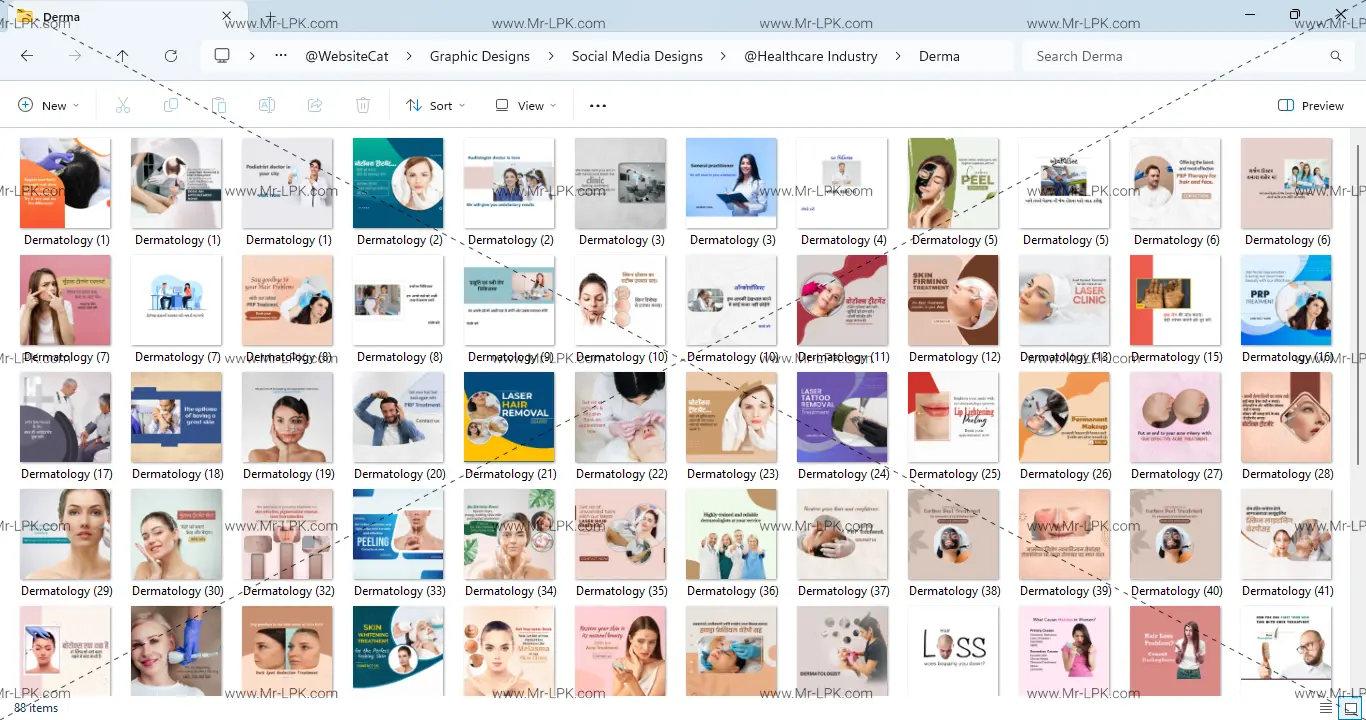Viewport: 1366px width, 720px height.
Task: Switch to details view in status bar
Action: 1326,708
